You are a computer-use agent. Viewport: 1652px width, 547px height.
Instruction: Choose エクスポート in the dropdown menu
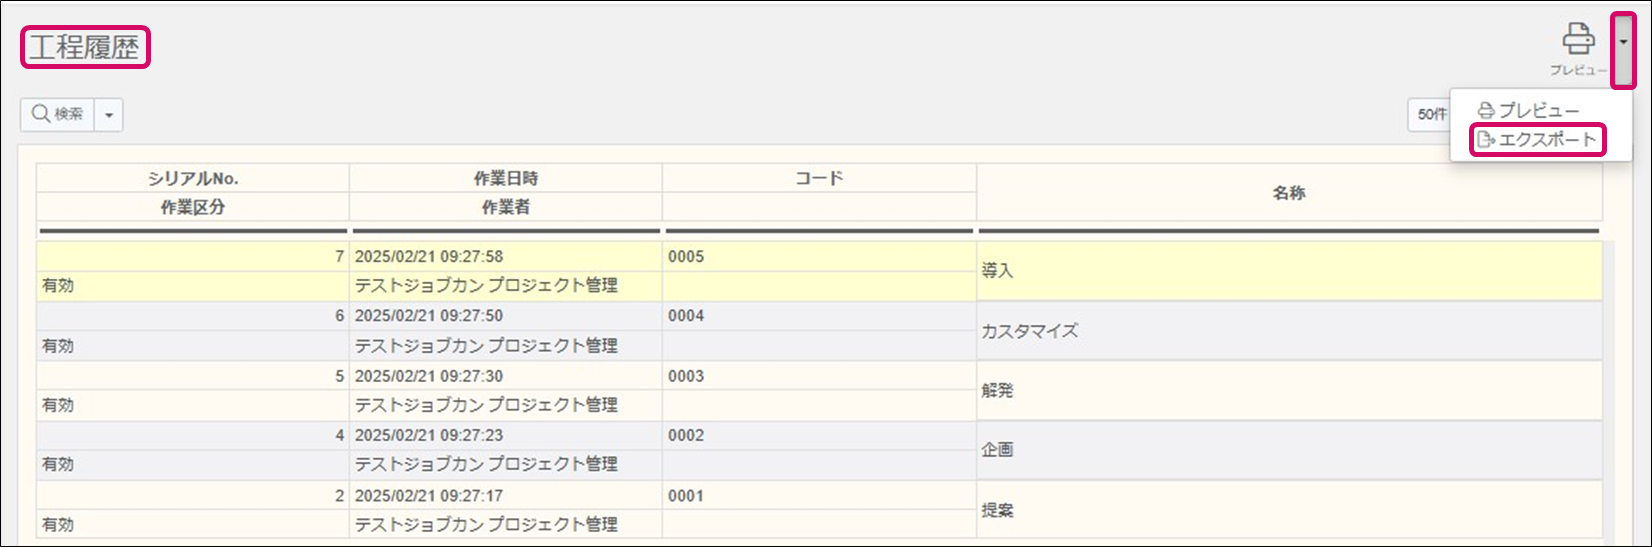click(1537, 140)
